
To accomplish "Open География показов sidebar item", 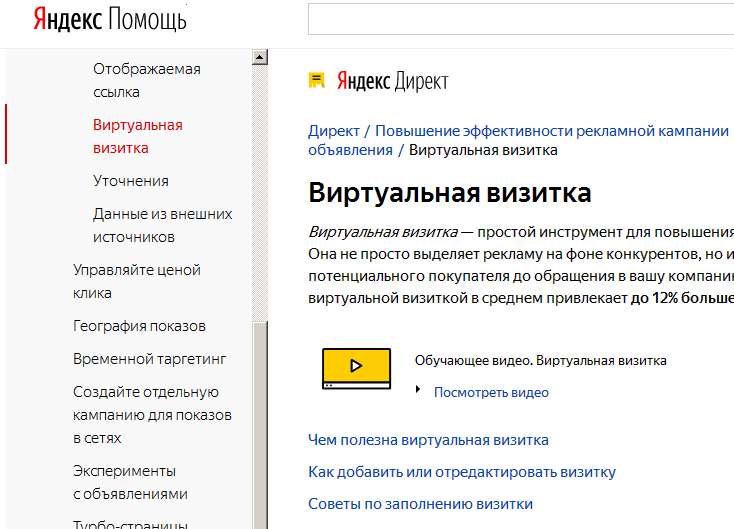I will (139, 326).
